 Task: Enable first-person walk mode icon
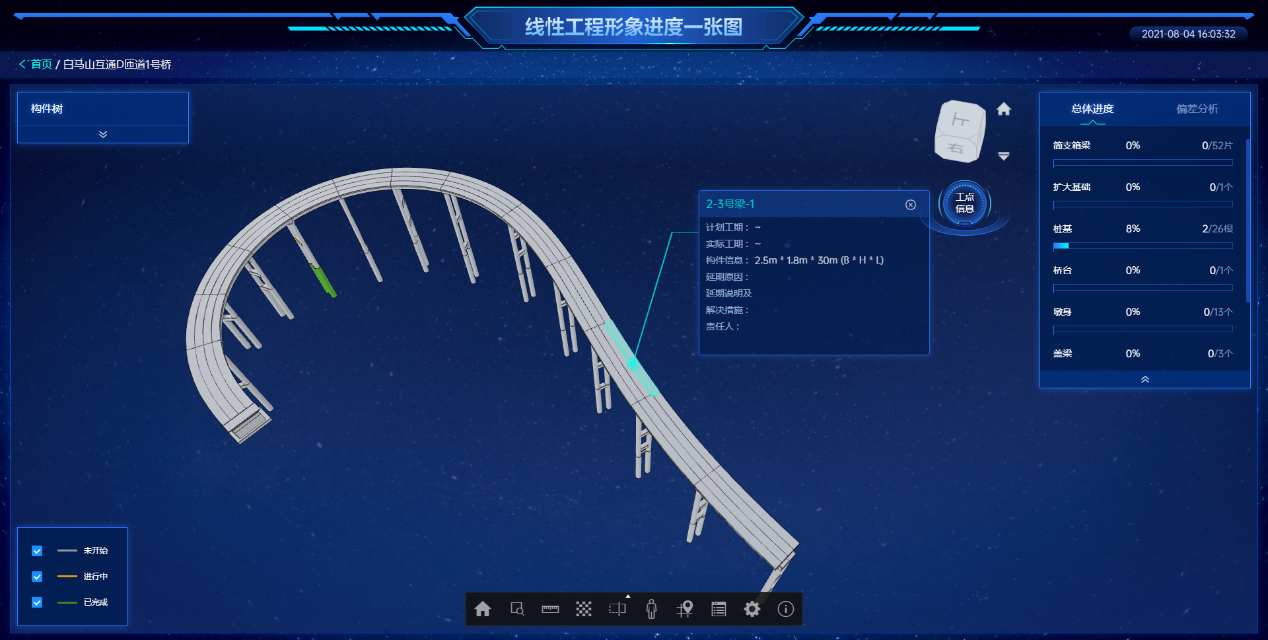tap(652, 609)
